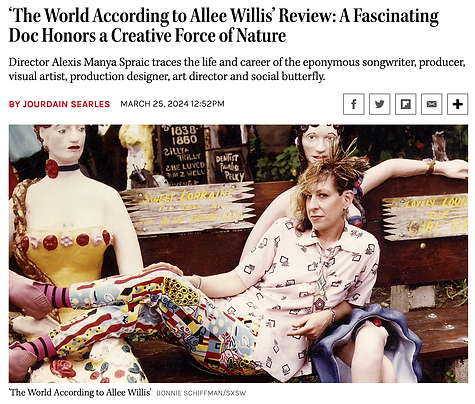
Task: Share the article via Flipboard icon
Action: click(405, 104)
